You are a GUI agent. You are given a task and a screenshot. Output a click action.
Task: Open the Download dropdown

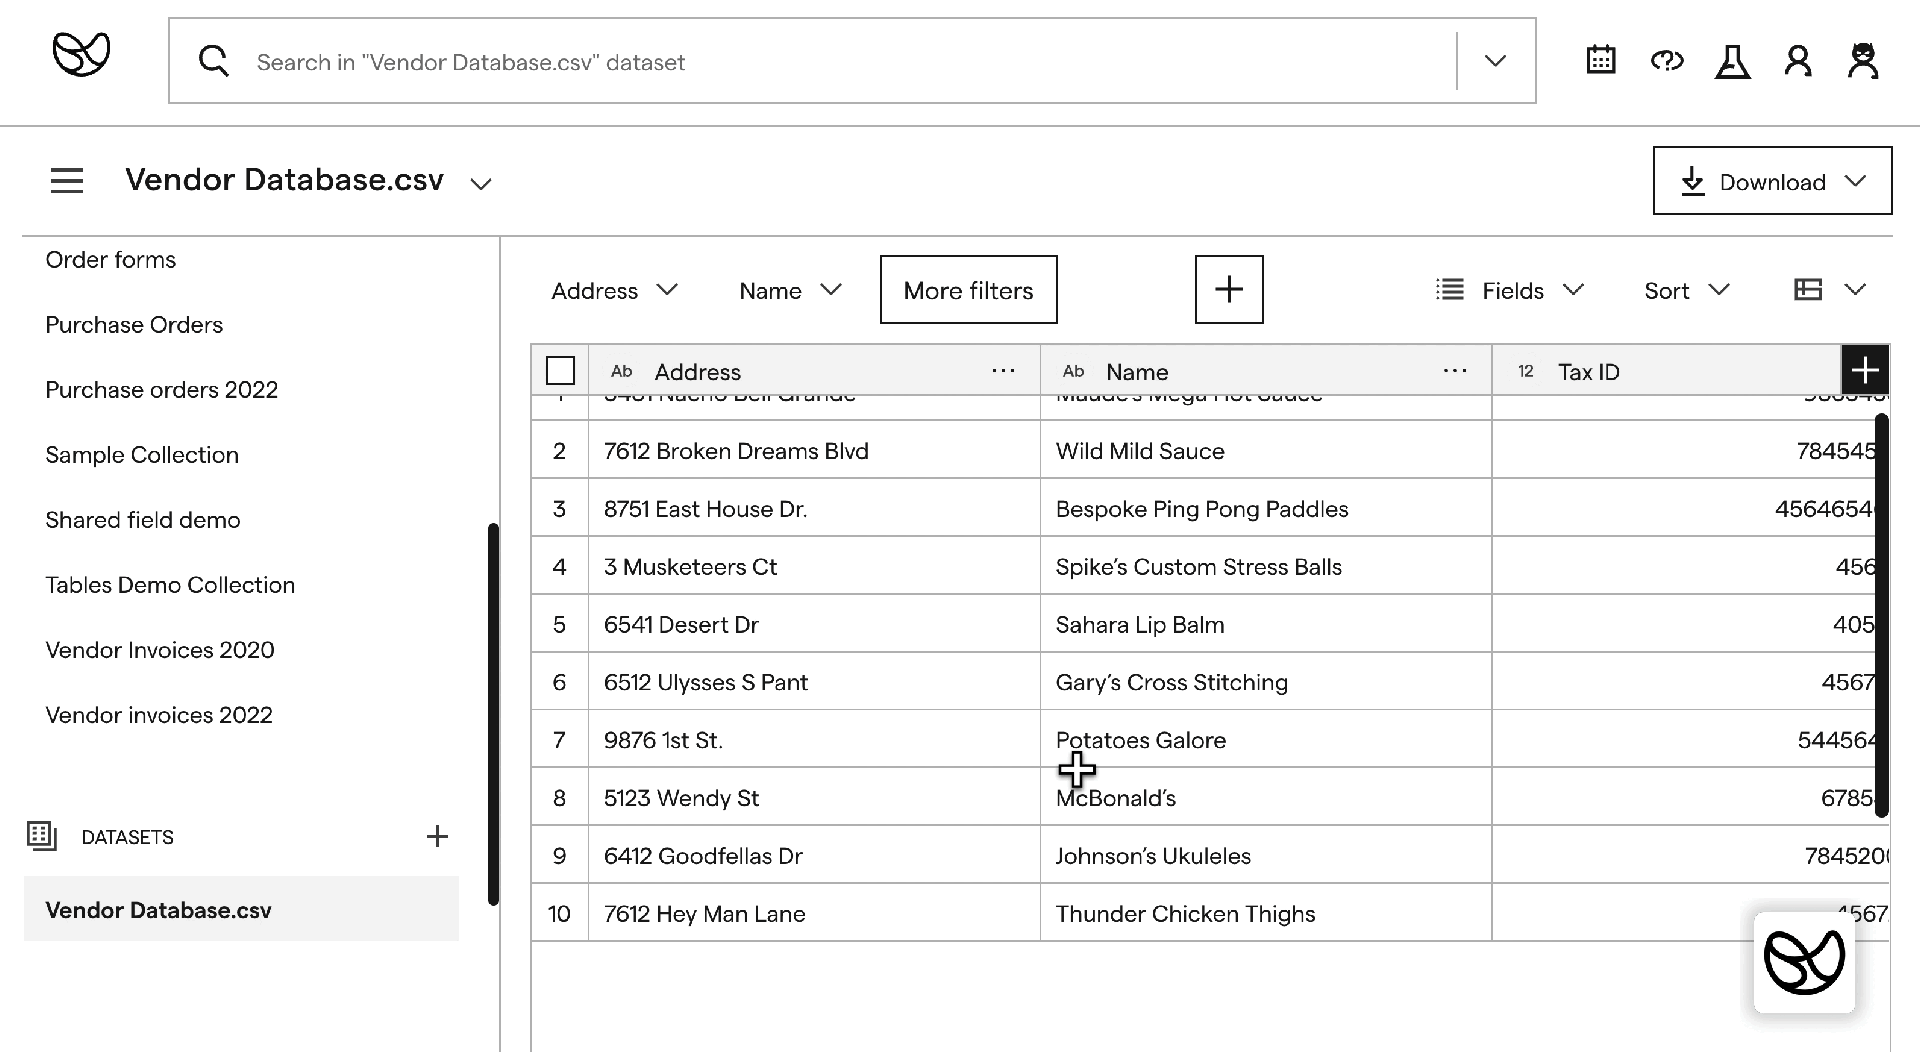pos(1772,181)
